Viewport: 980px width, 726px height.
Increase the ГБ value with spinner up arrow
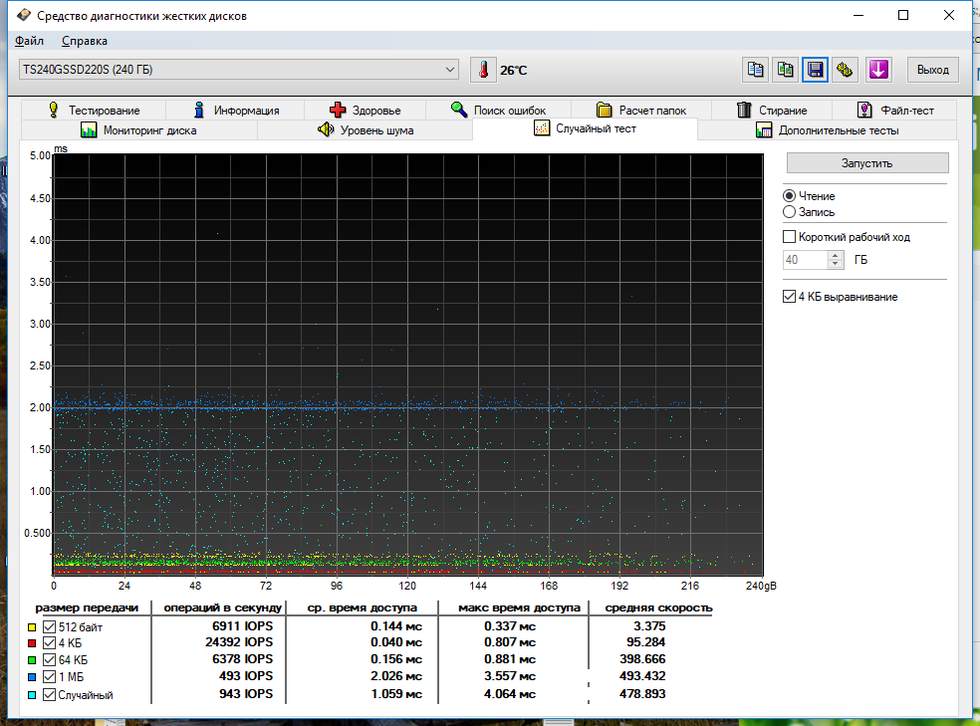[836, 255]
